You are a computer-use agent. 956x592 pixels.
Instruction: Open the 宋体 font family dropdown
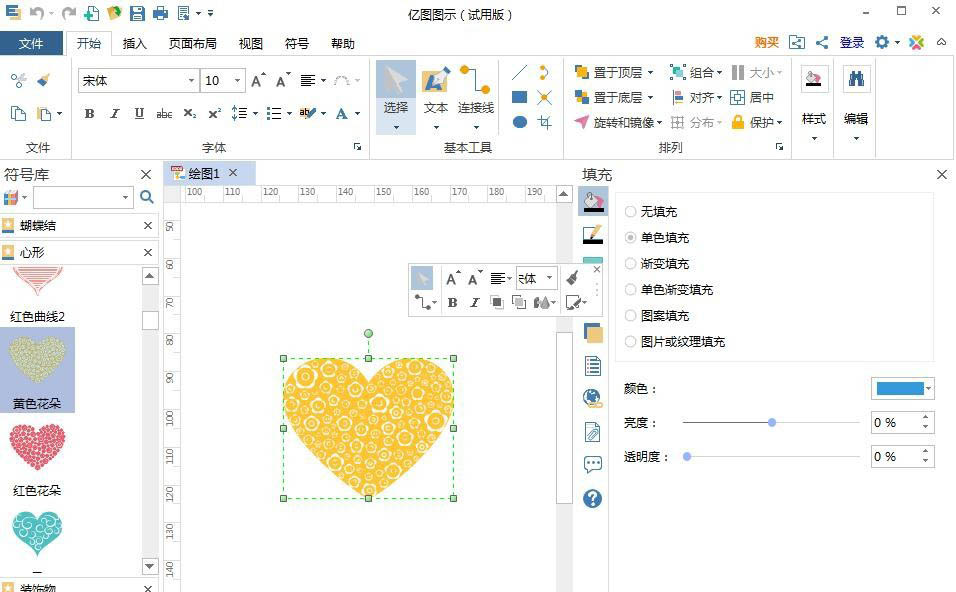coord(190,80)
